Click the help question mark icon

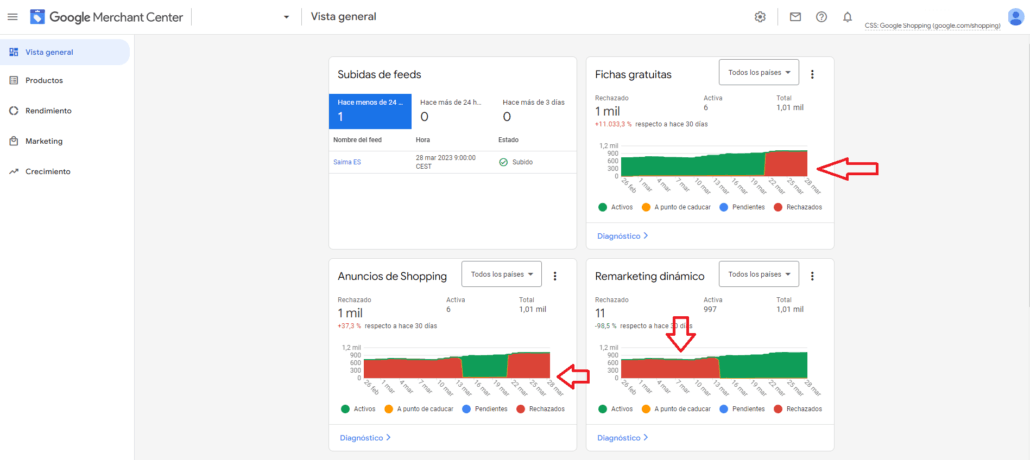point(821,17)
